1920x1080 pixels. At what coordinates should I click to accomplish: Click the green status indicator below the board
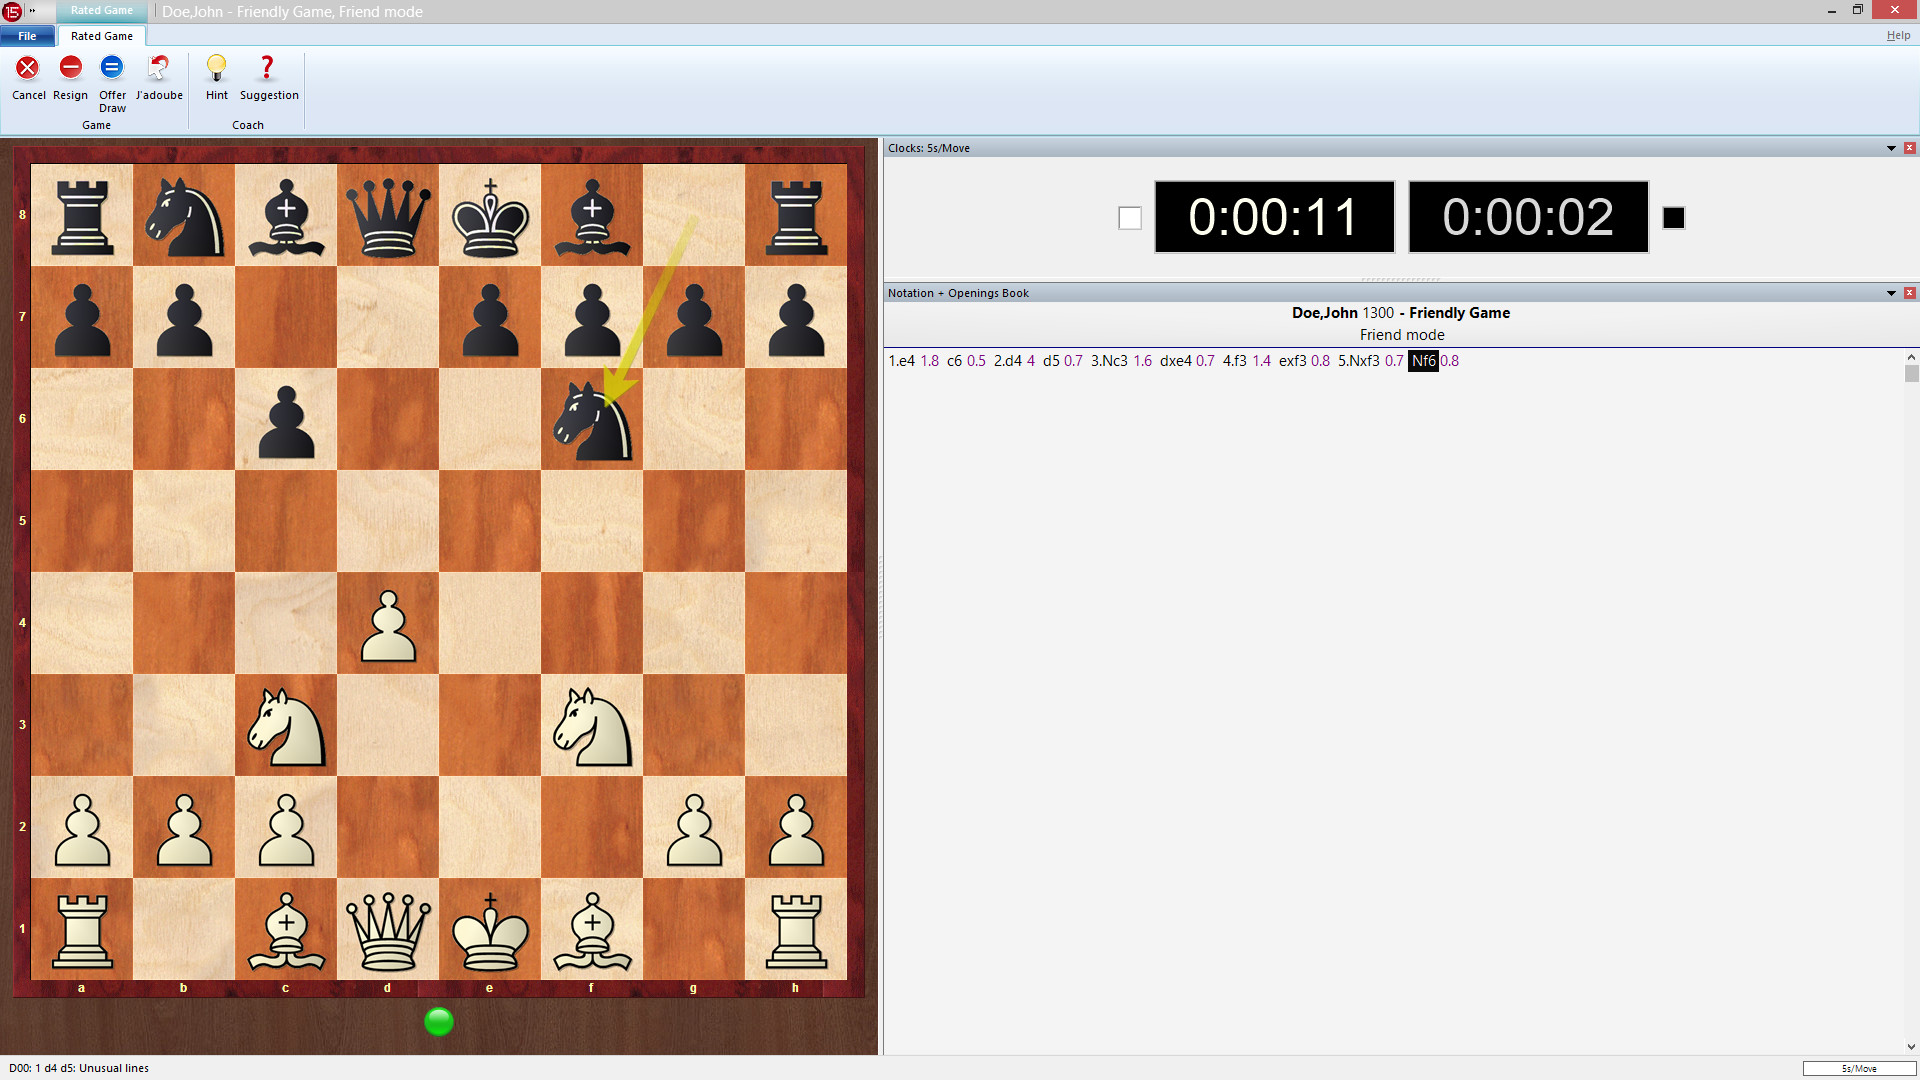point(437,1021)
